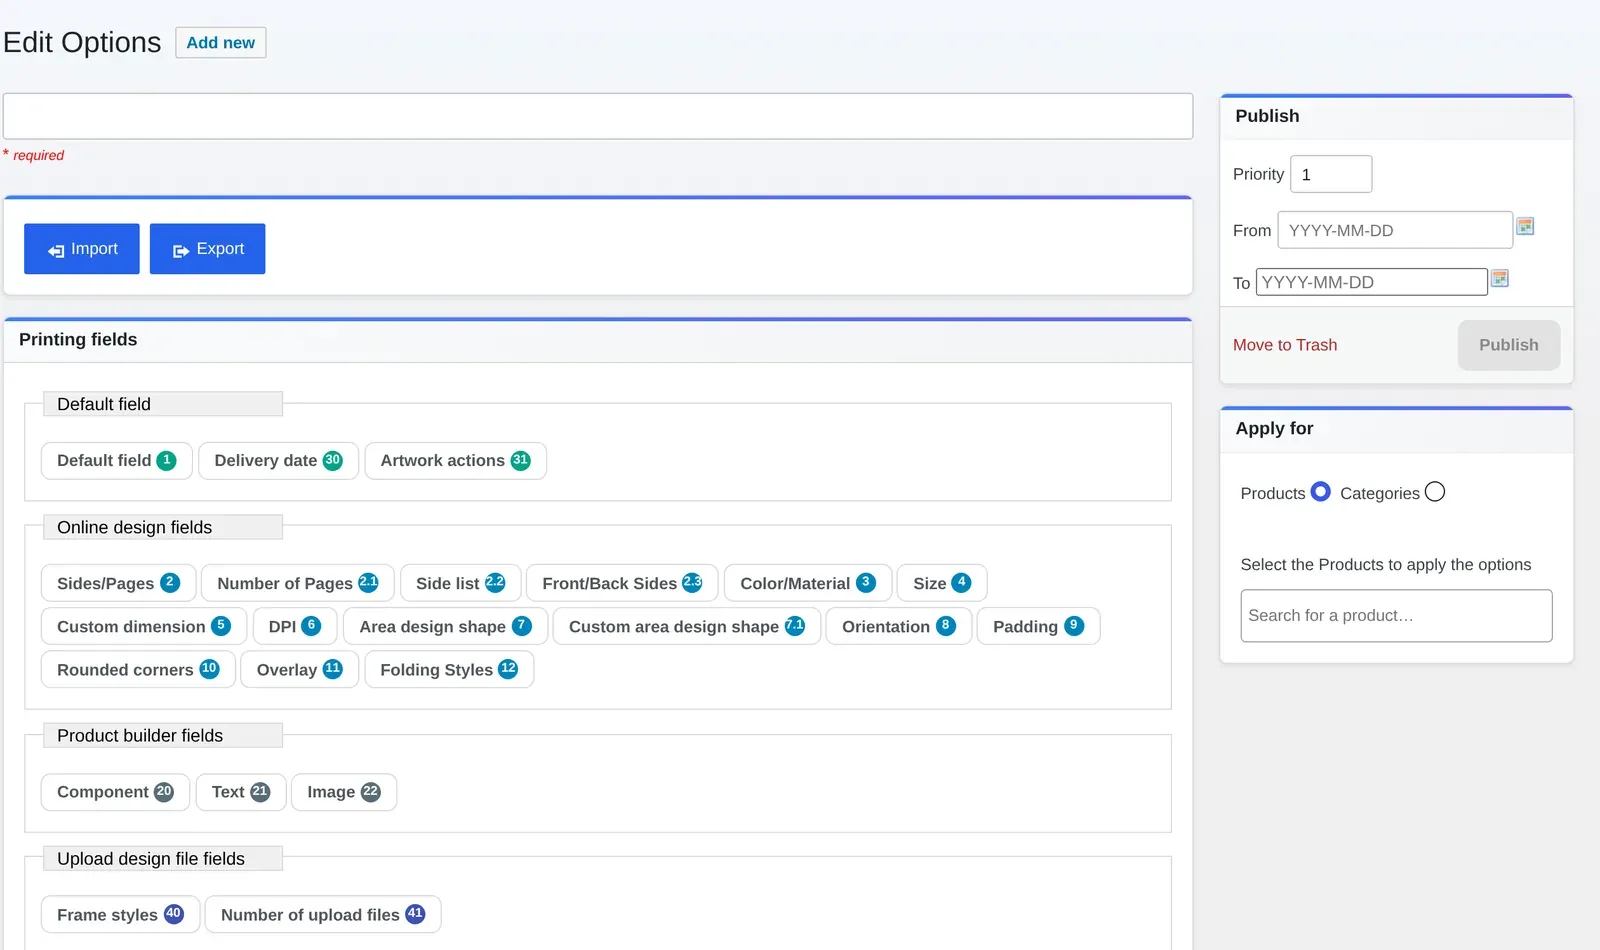This screenshot has width=1600, height=950.
Task: Add the Orientation field
Action: [x=899, y=627]
